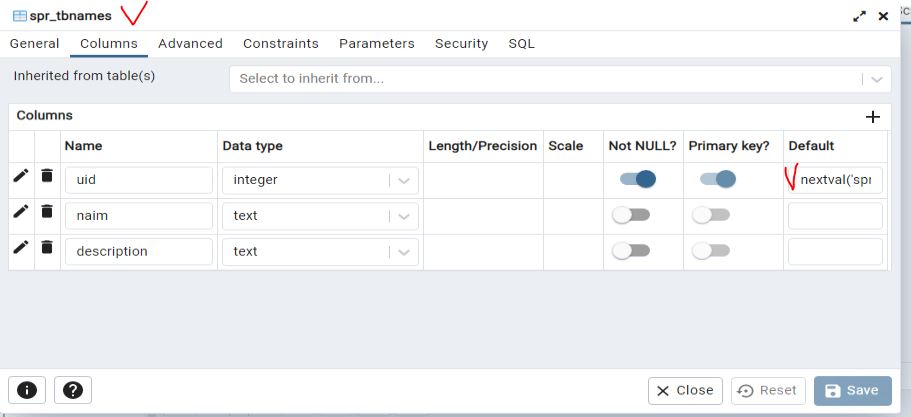This screenshot has height=417, width=911.
Task: Click the pencil icon for naim row
Action: click(21, 211)
